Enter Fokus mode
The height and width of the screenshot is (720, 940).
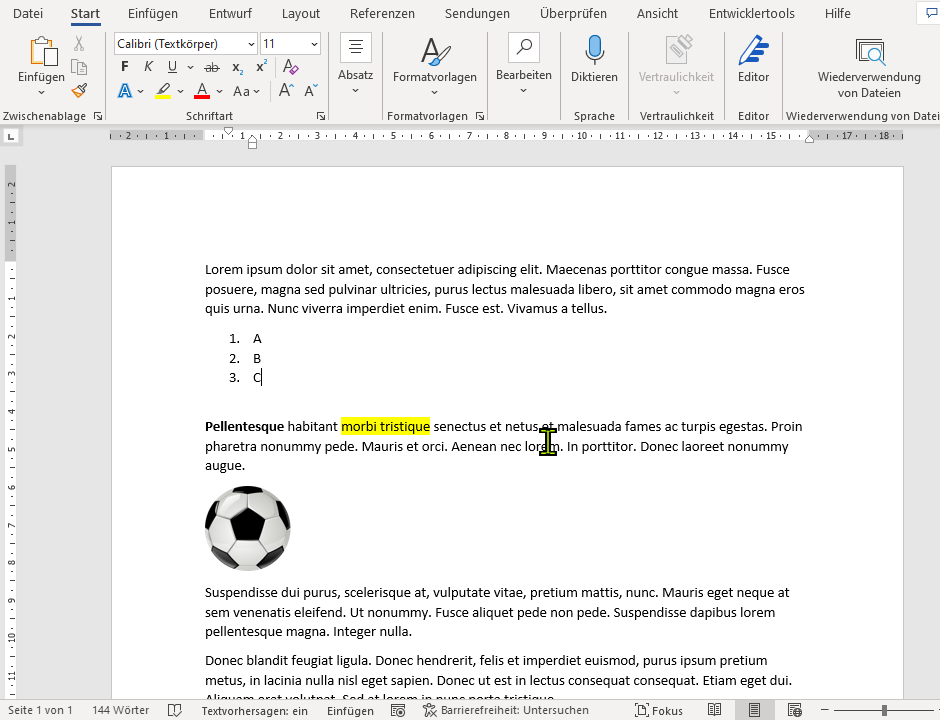pos(659,710)
